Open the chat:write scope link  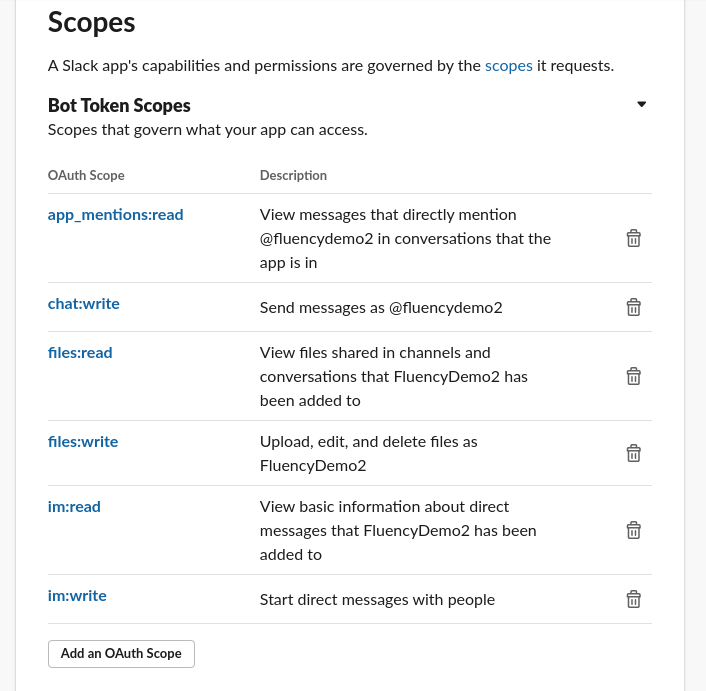point(84,304)
